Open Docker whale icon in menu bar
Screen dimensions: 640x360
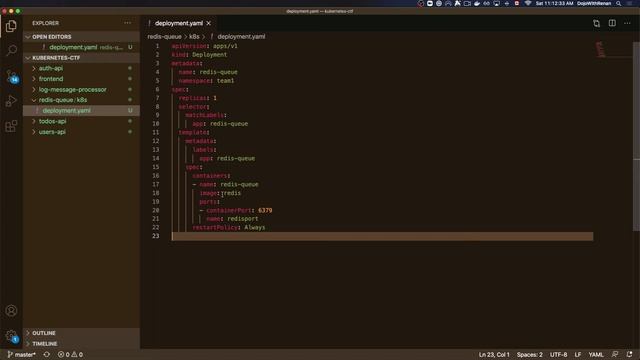477,3
